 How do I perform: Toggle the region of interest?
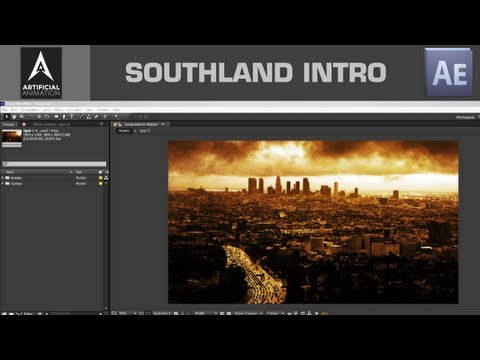click(222, 313)
